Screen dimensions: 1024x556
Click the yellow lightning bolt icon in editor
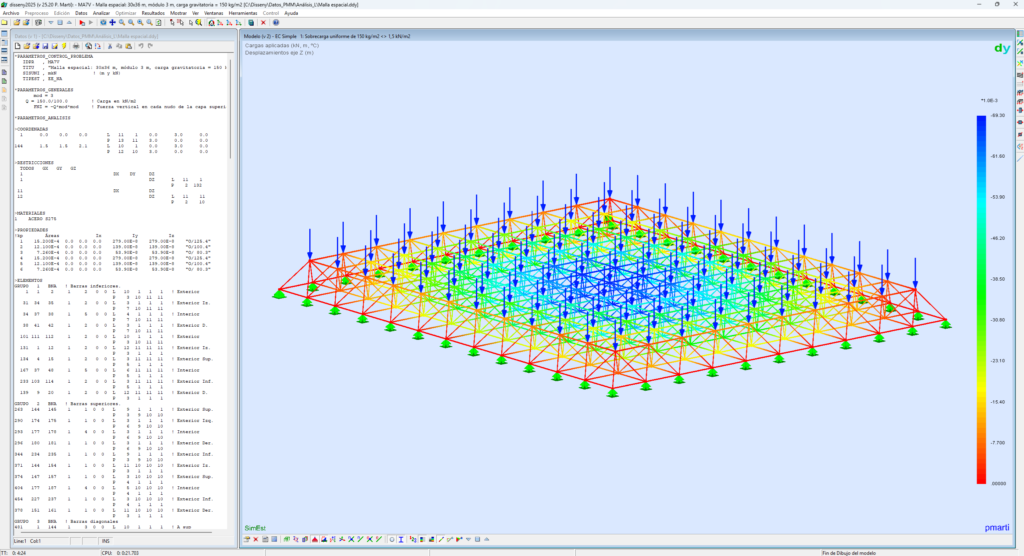64,46
